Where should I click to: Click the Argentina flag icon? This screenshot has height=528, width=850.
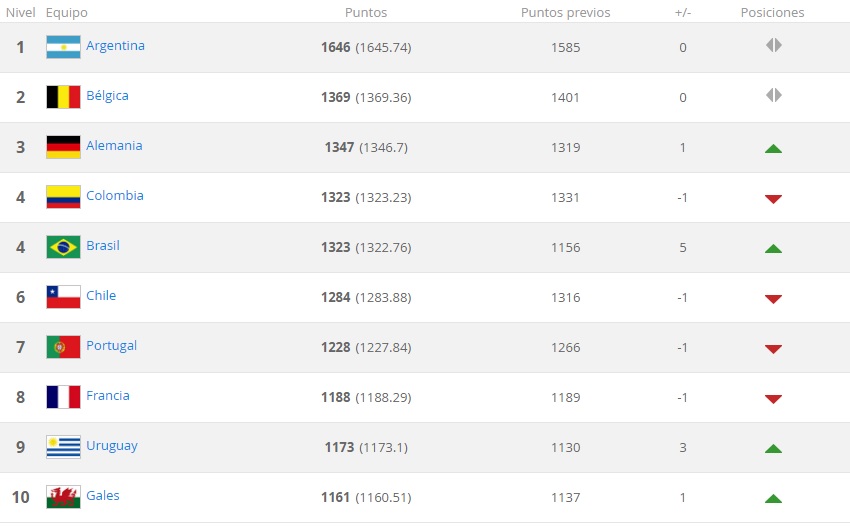coord(63,47)
